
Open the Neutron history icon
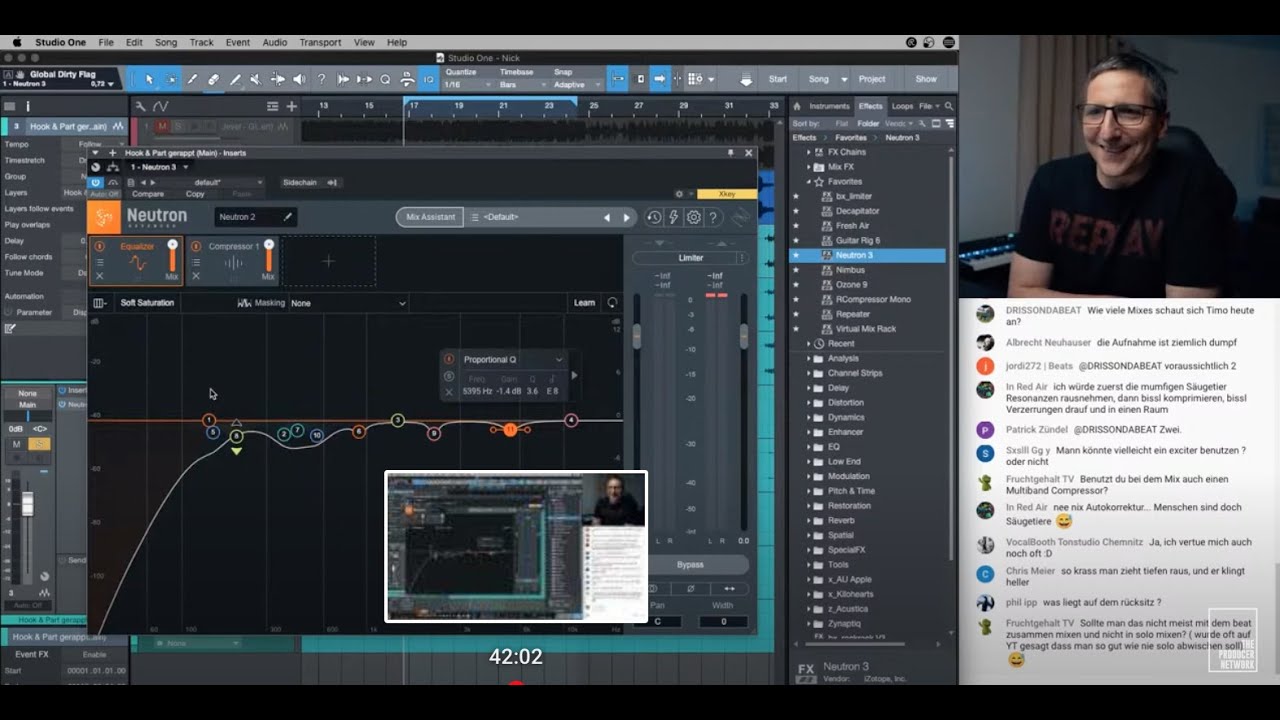point(654,217)
